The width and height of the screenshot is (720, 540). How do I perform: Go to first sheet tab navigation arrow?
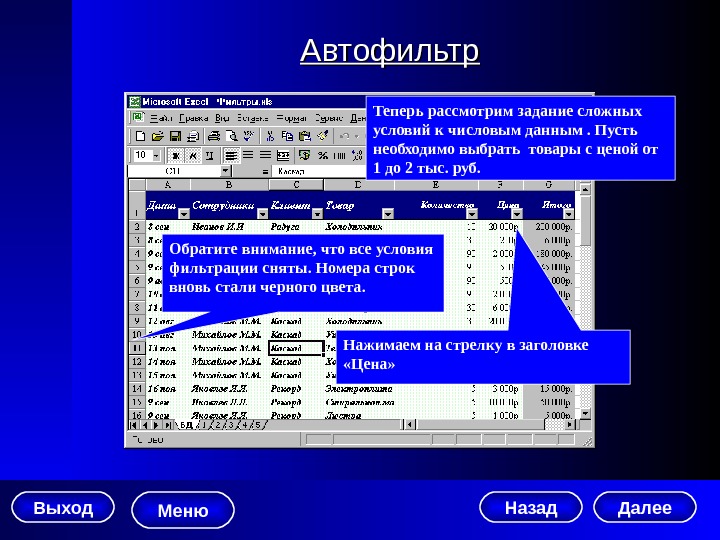point(134,425)
